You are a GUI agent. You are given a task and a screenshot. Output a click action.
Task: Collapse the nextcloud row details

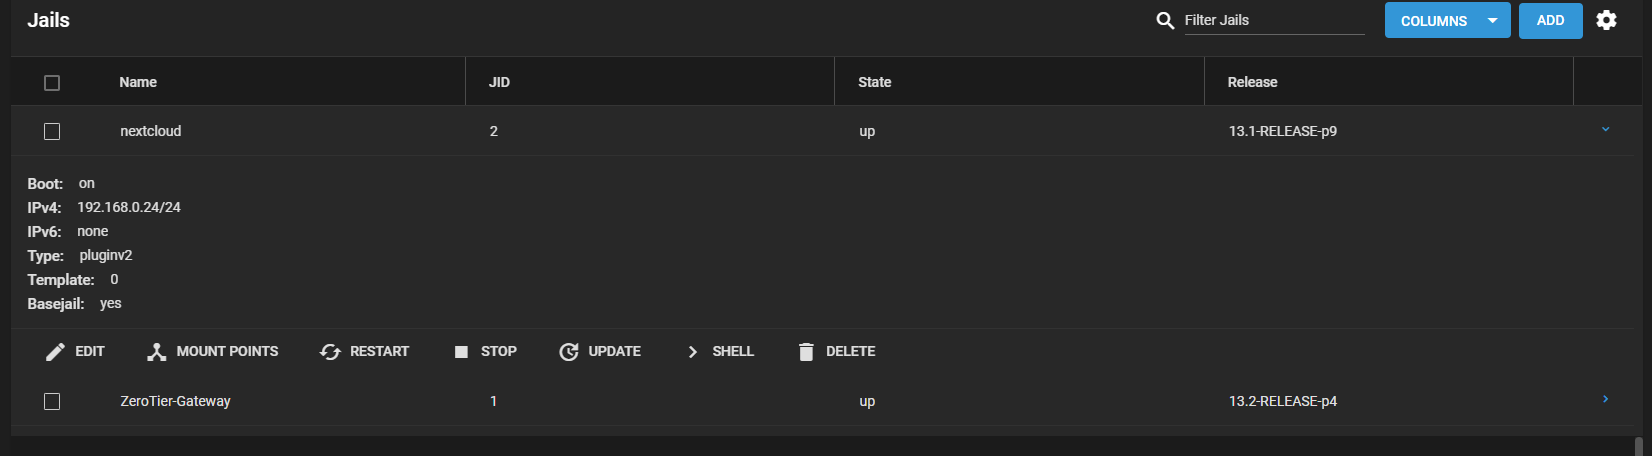pos(1605,130)
